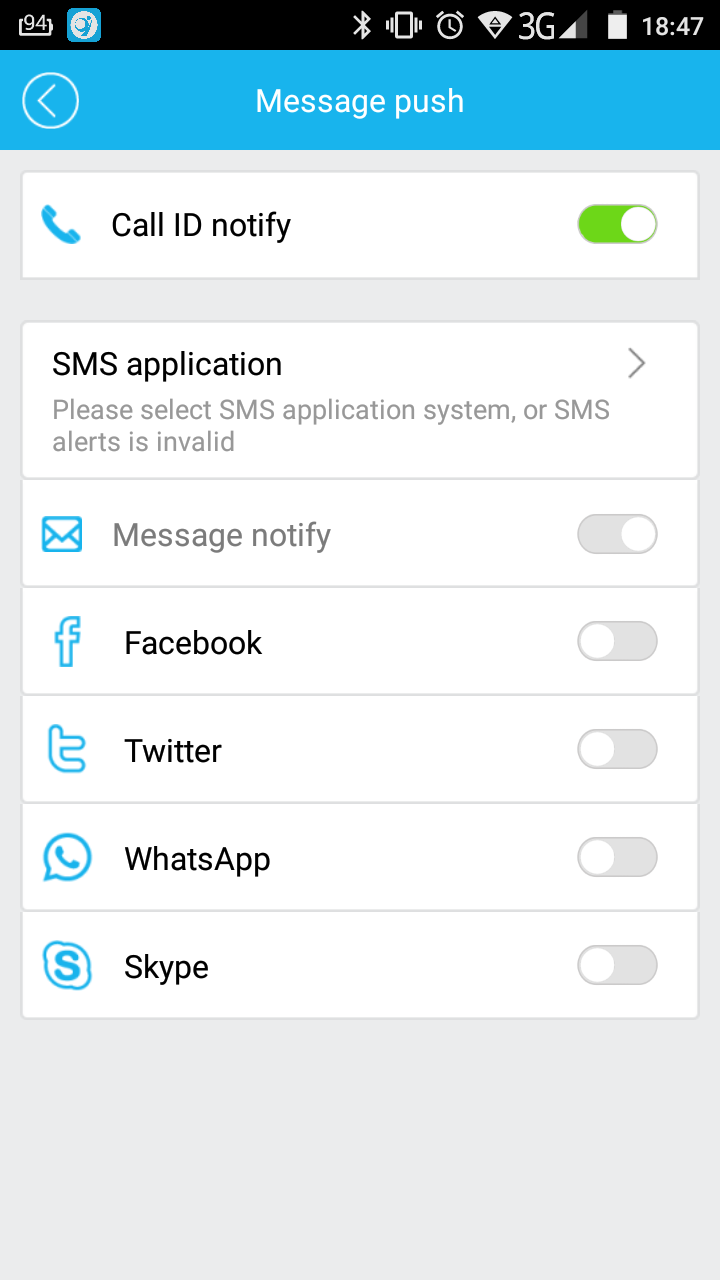This screenshot has height=1280, width=720.
Task: Tap the SMS alerts hint text
Action: tap(330, 426)
